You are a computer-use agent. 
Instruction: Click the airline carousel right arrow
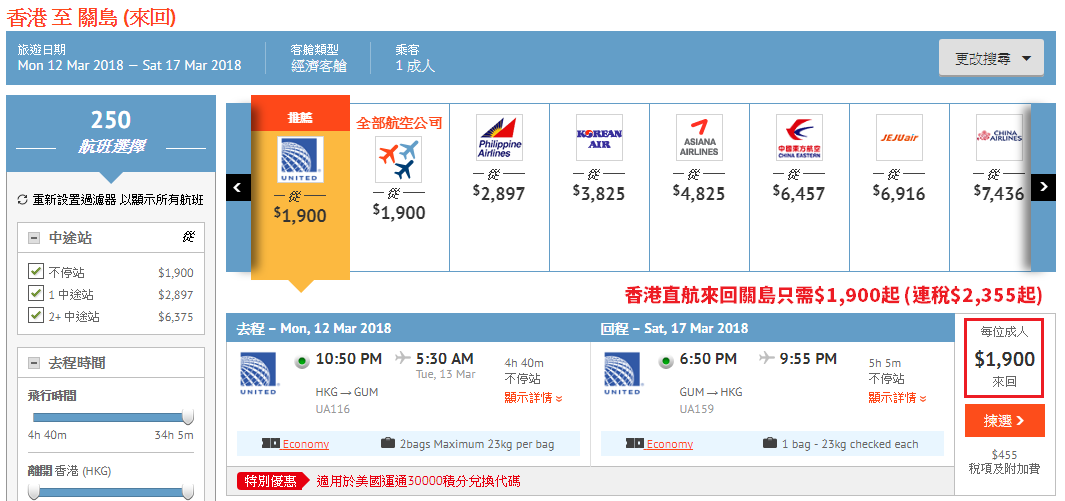(x=1043, y=187)
